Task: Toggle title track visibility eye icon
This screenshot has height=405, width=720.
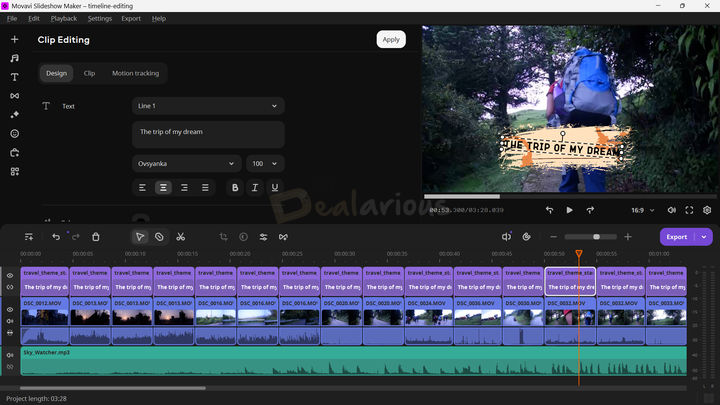Action: pos(10,276)
